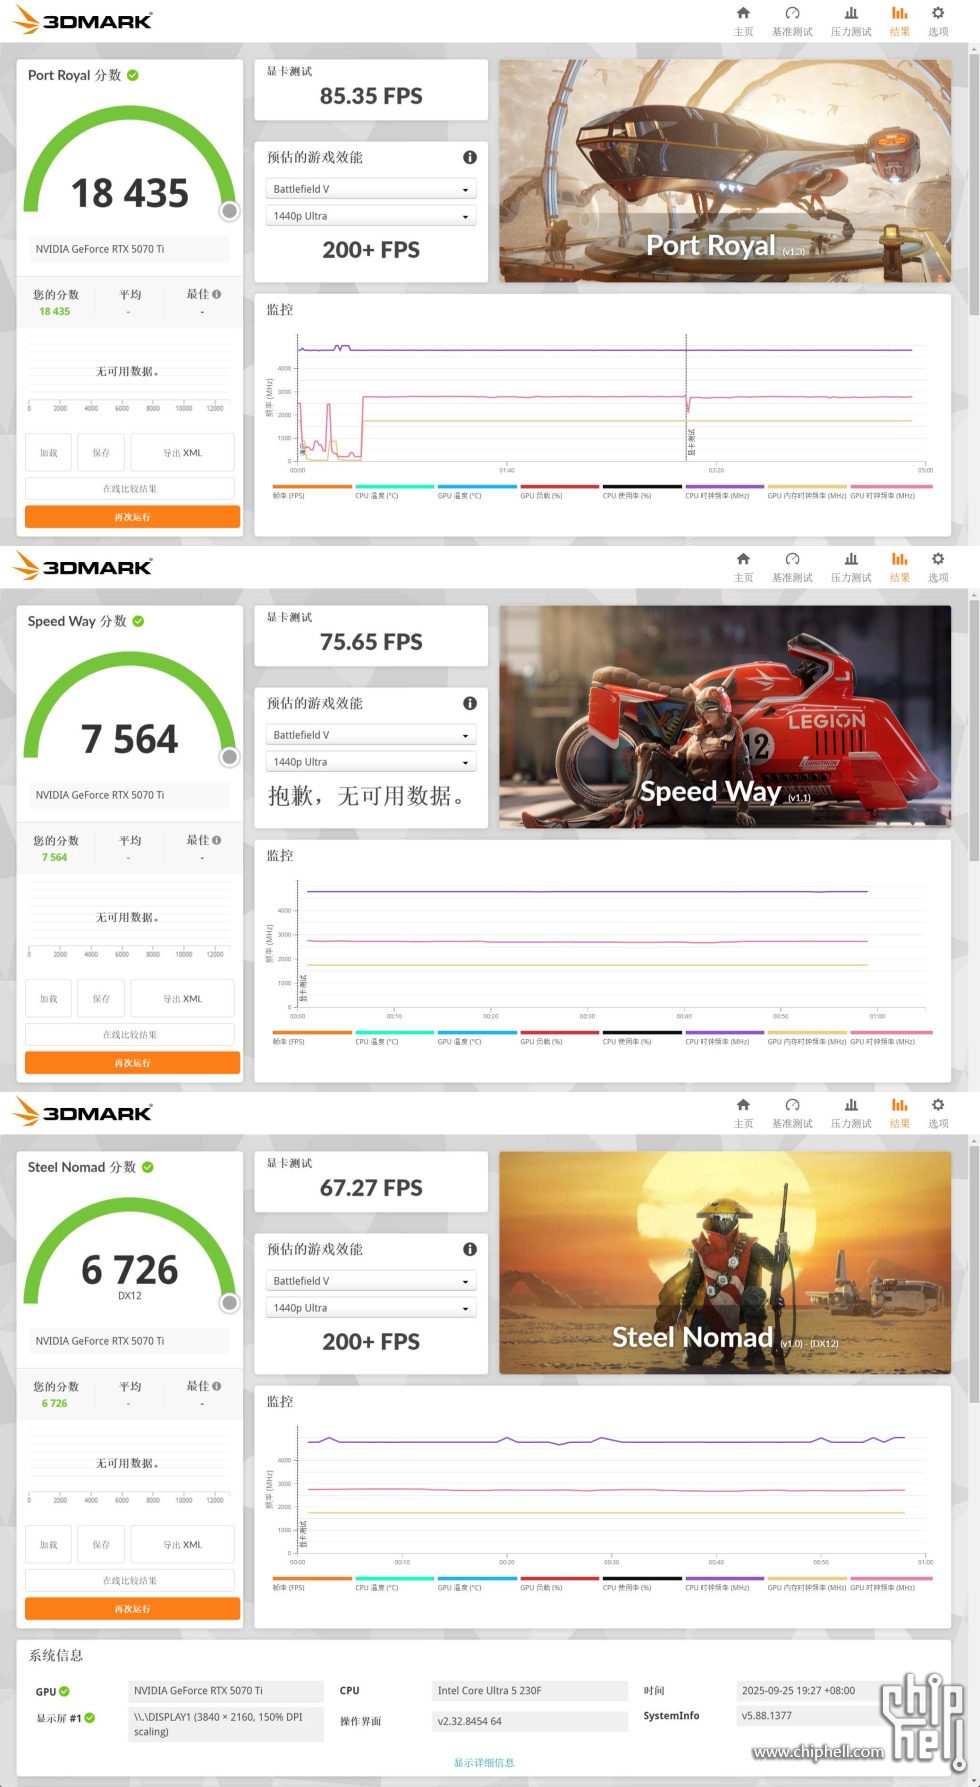Click orange 再次运行 button for Speed Way

pos(132,1063)
